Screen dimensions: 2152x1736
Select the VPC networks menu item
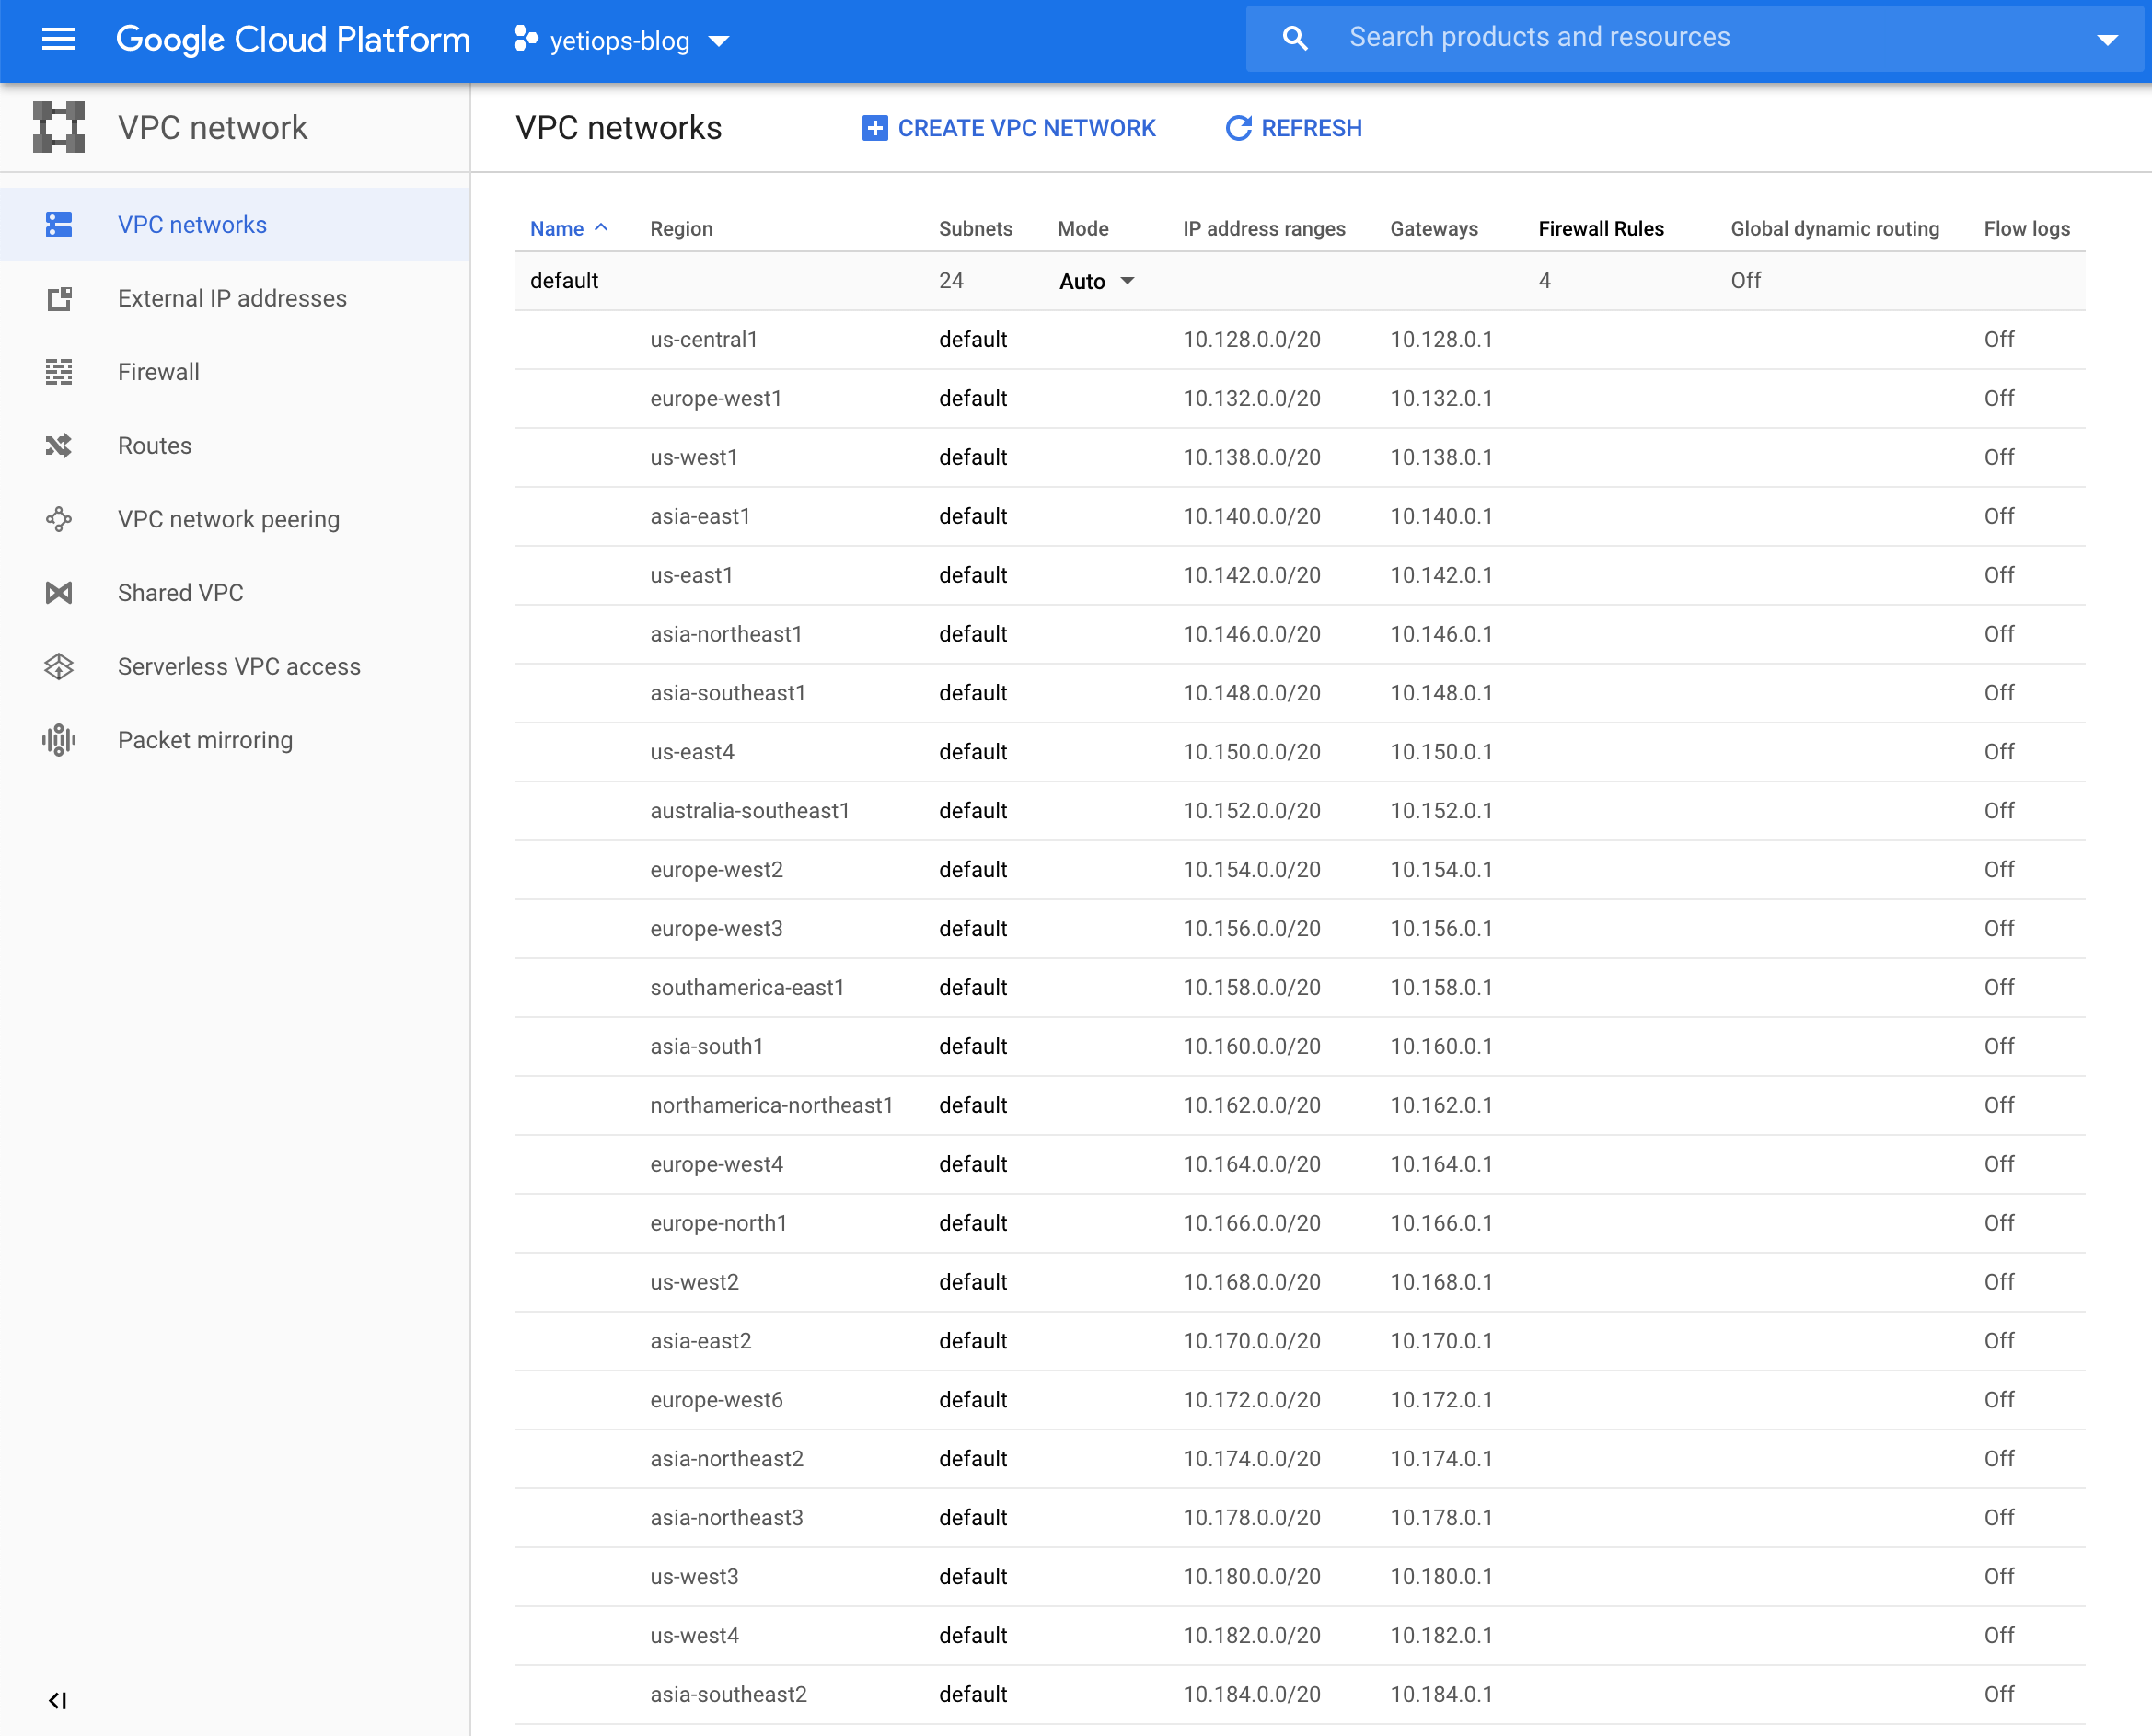(x=192, y=224)
